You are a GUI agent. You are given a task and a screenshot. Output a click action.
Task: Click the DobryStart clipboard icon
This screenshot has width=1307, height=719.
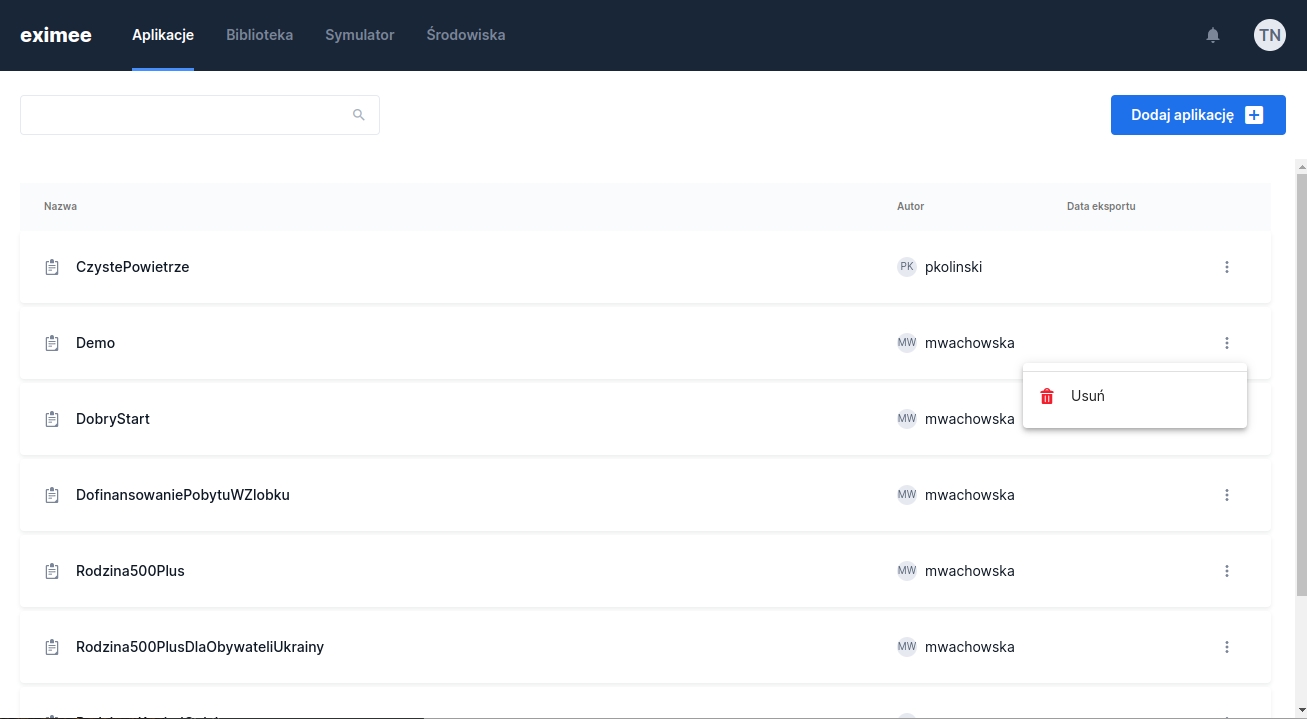pos(52,419)
